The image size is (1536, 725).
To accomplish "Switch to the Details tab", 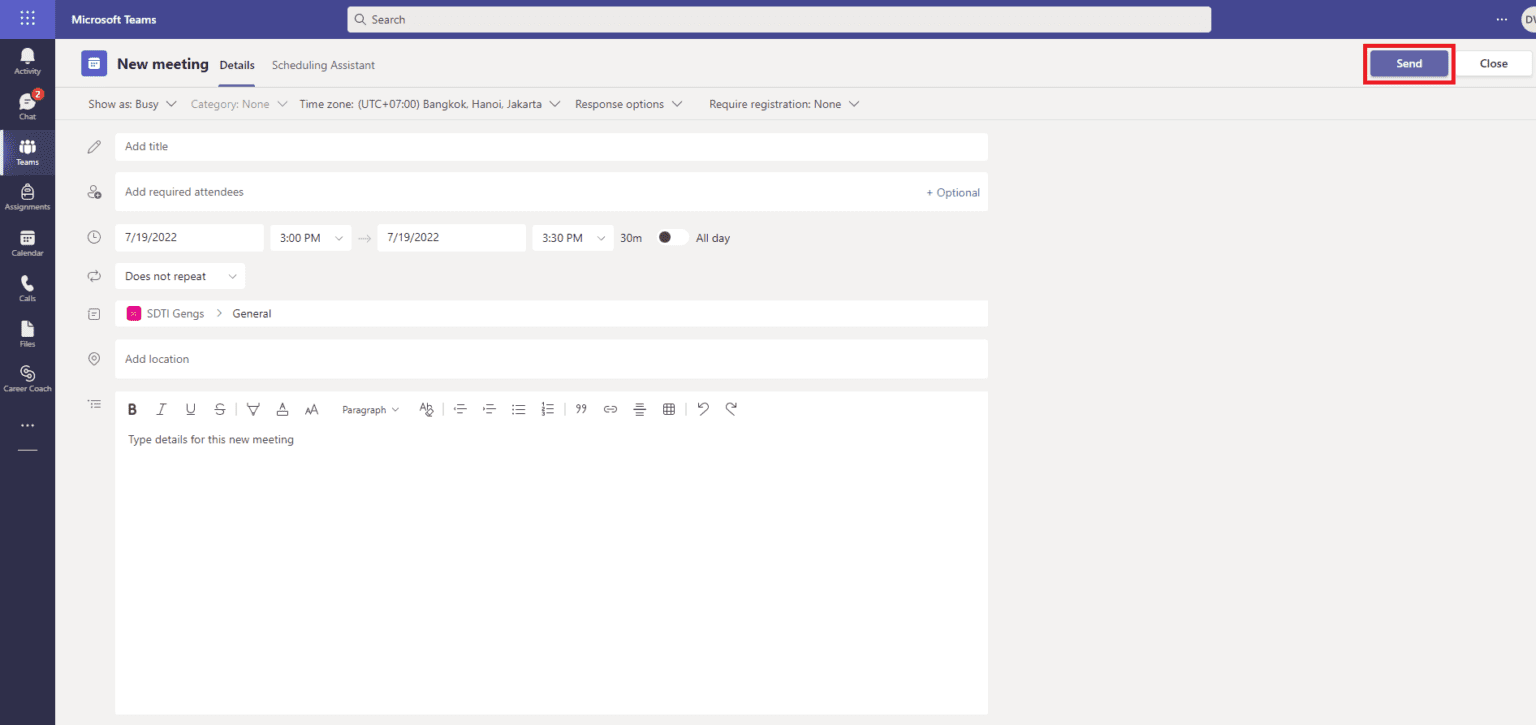I will click(237, 65).
